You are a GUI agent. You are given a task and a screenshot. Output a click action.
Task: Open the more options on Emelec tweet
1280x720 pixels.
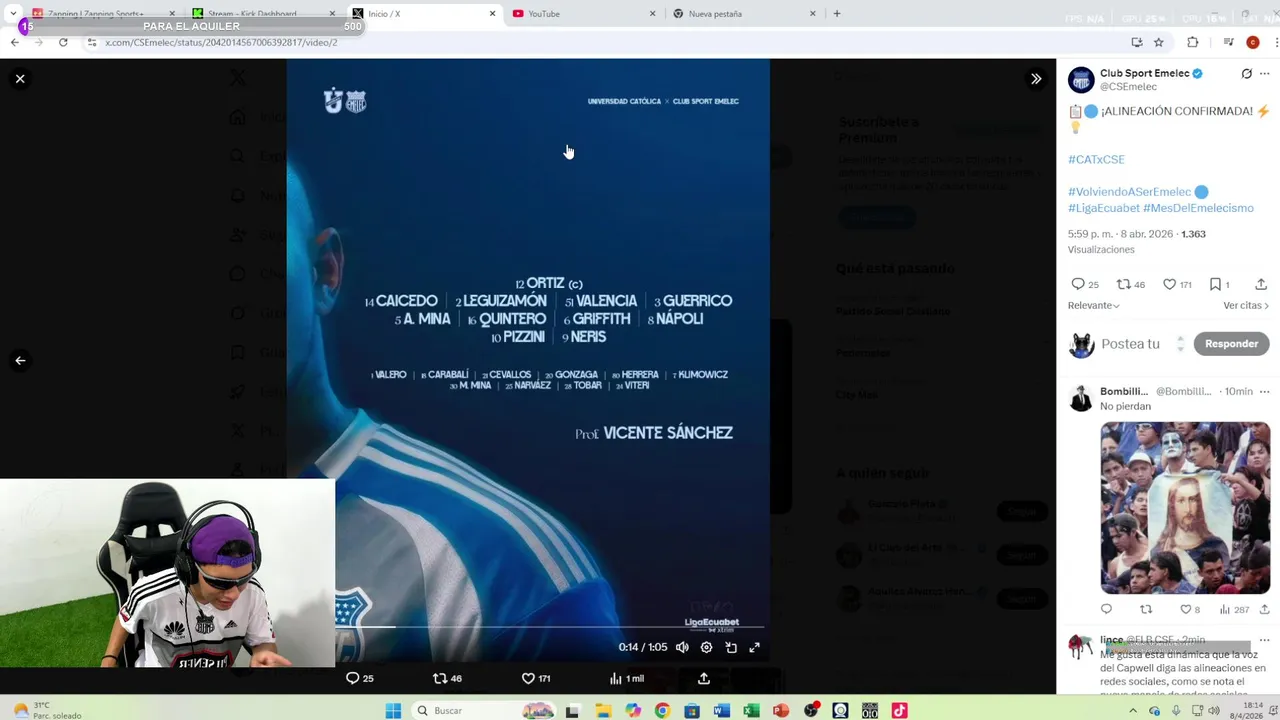[x=1265, y=74]
